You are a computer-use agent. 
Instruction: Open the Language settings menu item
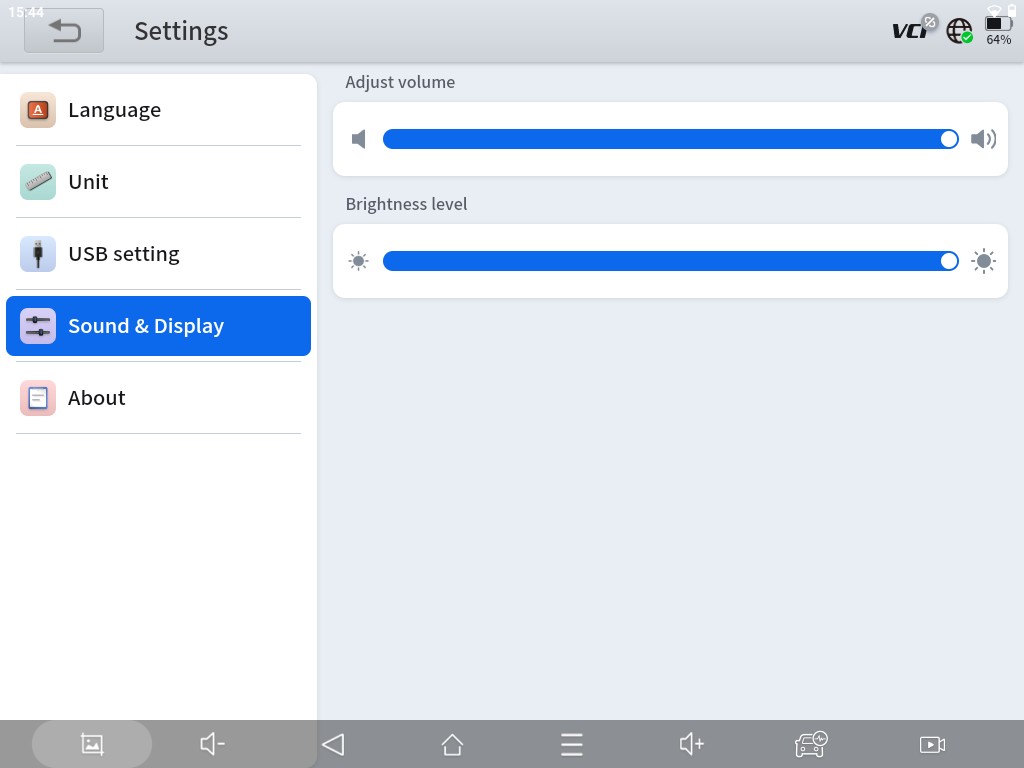coord(158,110)
